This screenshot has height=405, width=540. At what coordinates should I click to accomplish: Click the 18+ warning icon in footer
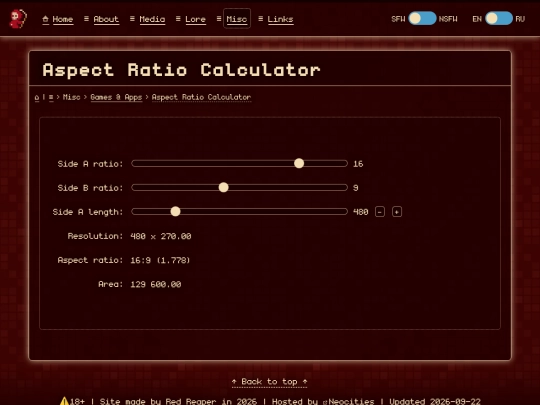point(64,401)
